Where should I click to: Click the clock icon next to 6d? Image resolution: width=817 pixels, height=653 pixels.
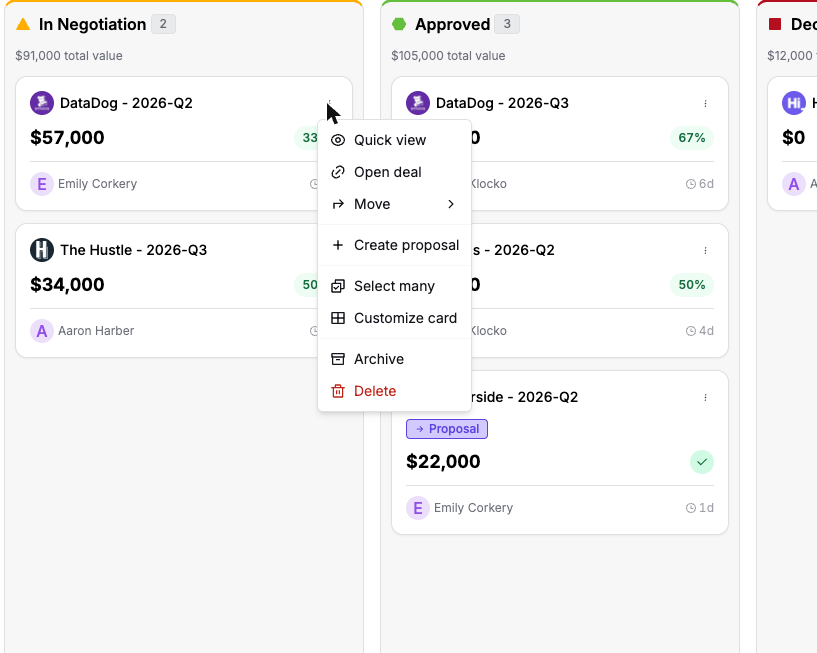(x=690, y=184)
